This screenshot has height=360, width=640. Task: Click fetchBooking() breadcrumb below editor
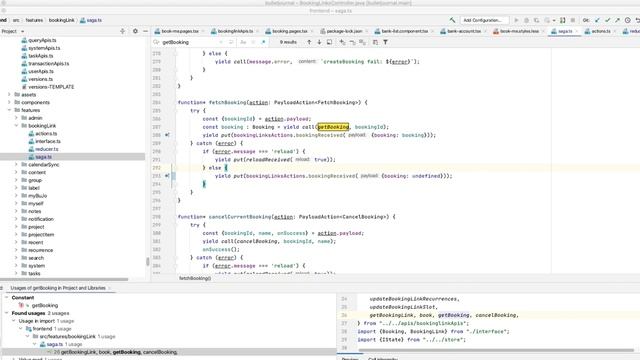click(195, 278)
